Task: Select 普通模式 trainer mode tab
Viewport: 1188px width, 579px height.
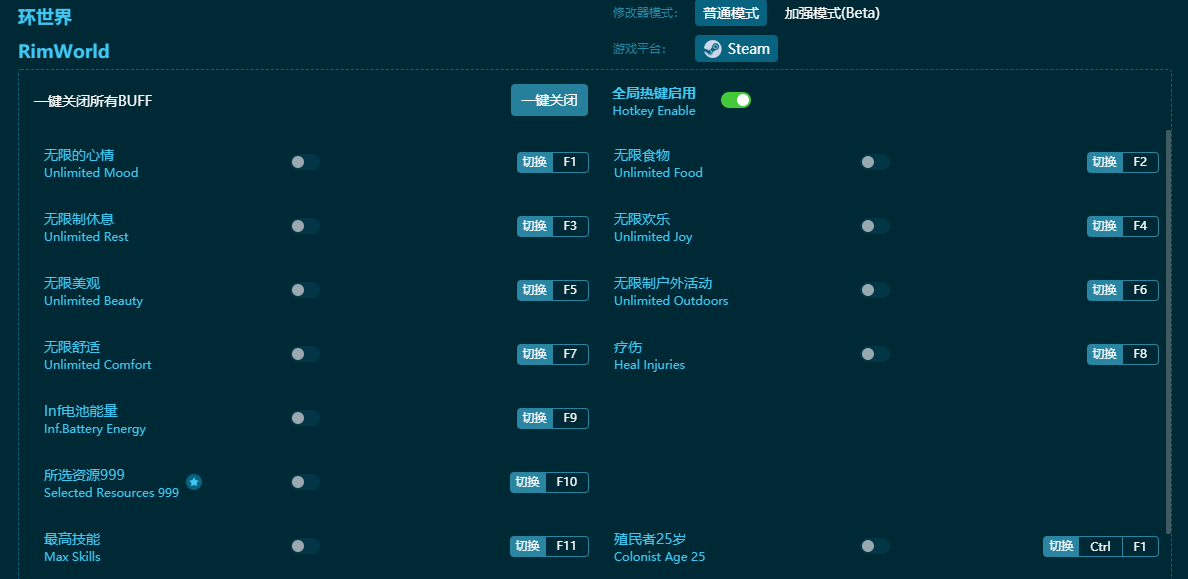Action: (731, 13)
